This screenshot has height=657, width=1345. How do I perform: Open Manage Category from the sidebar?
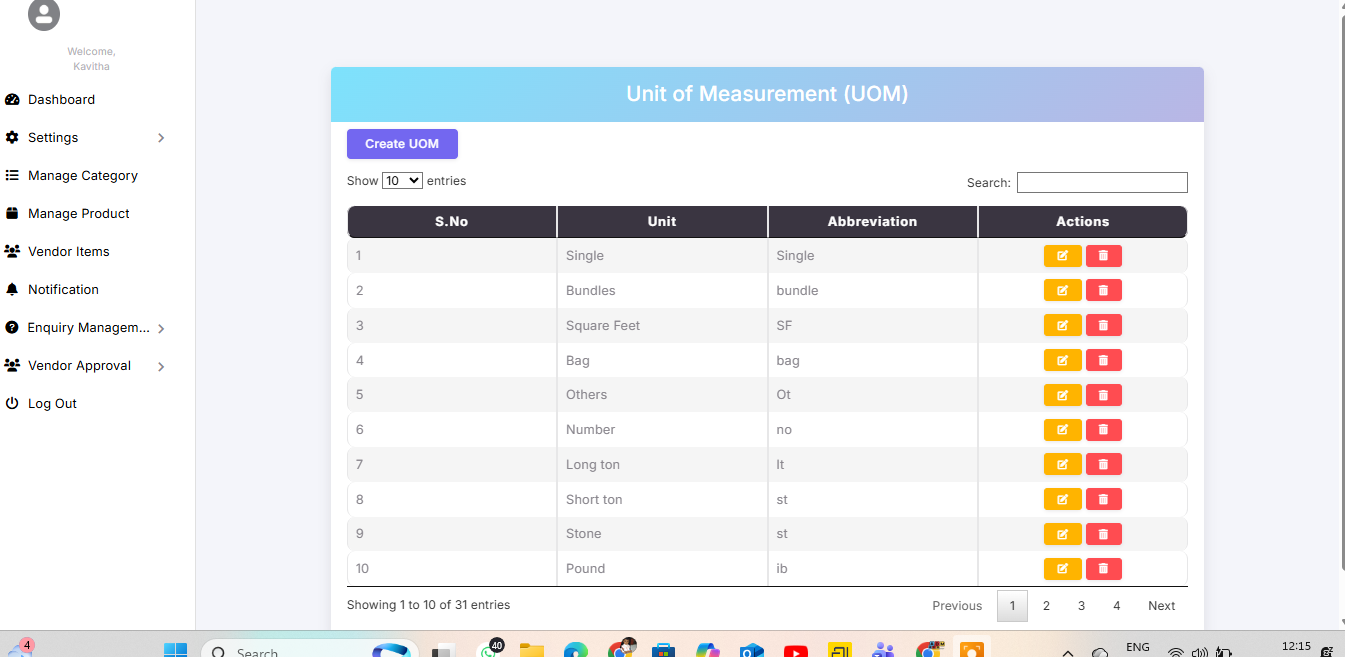[82, 176]
